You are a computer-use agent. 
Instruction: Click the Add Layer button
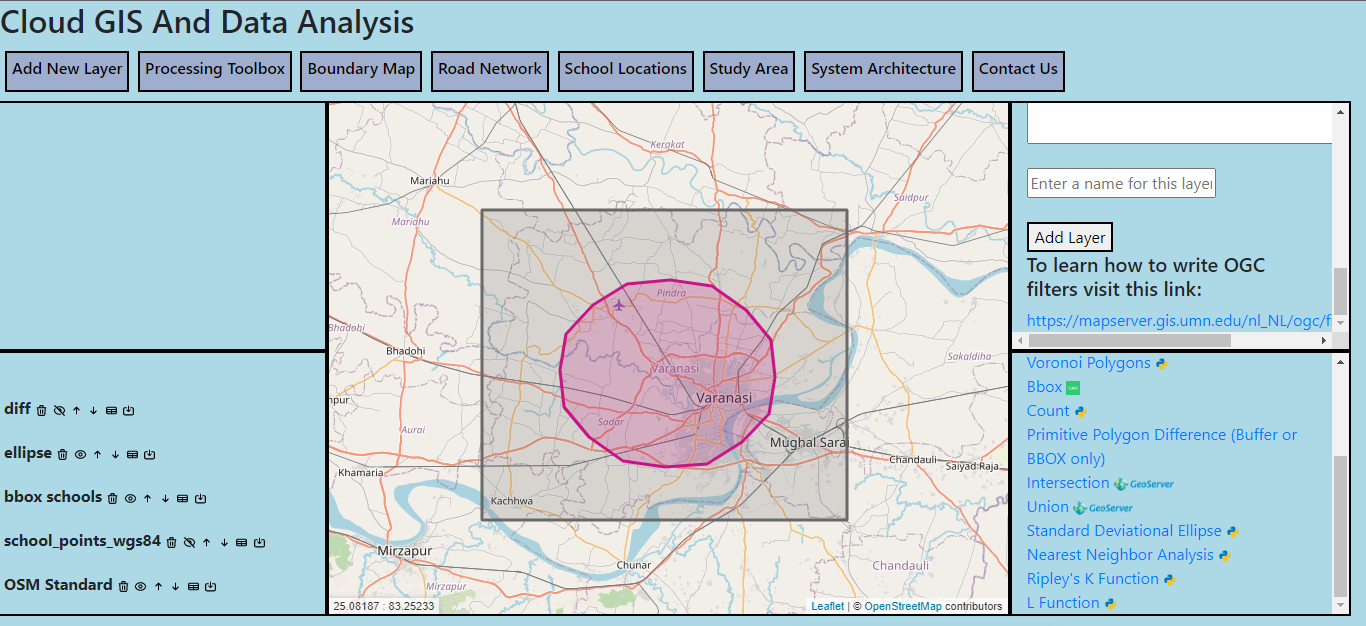(1069, 237)
